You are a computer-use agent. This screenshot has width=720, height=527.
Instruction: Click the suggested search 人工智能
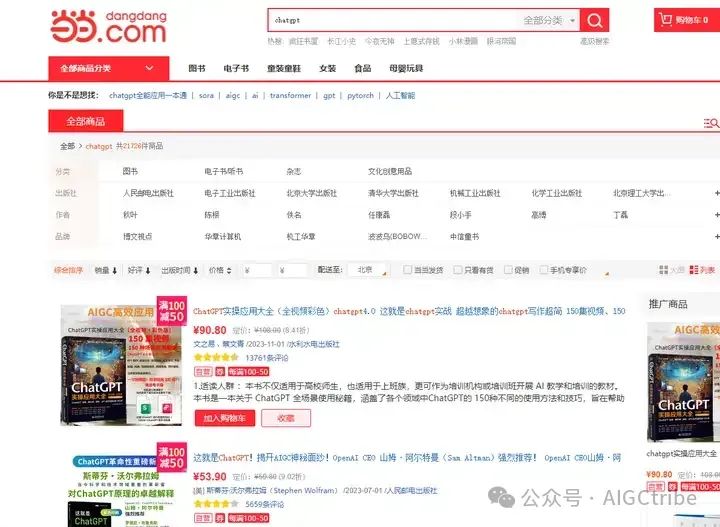click(400, 95)
